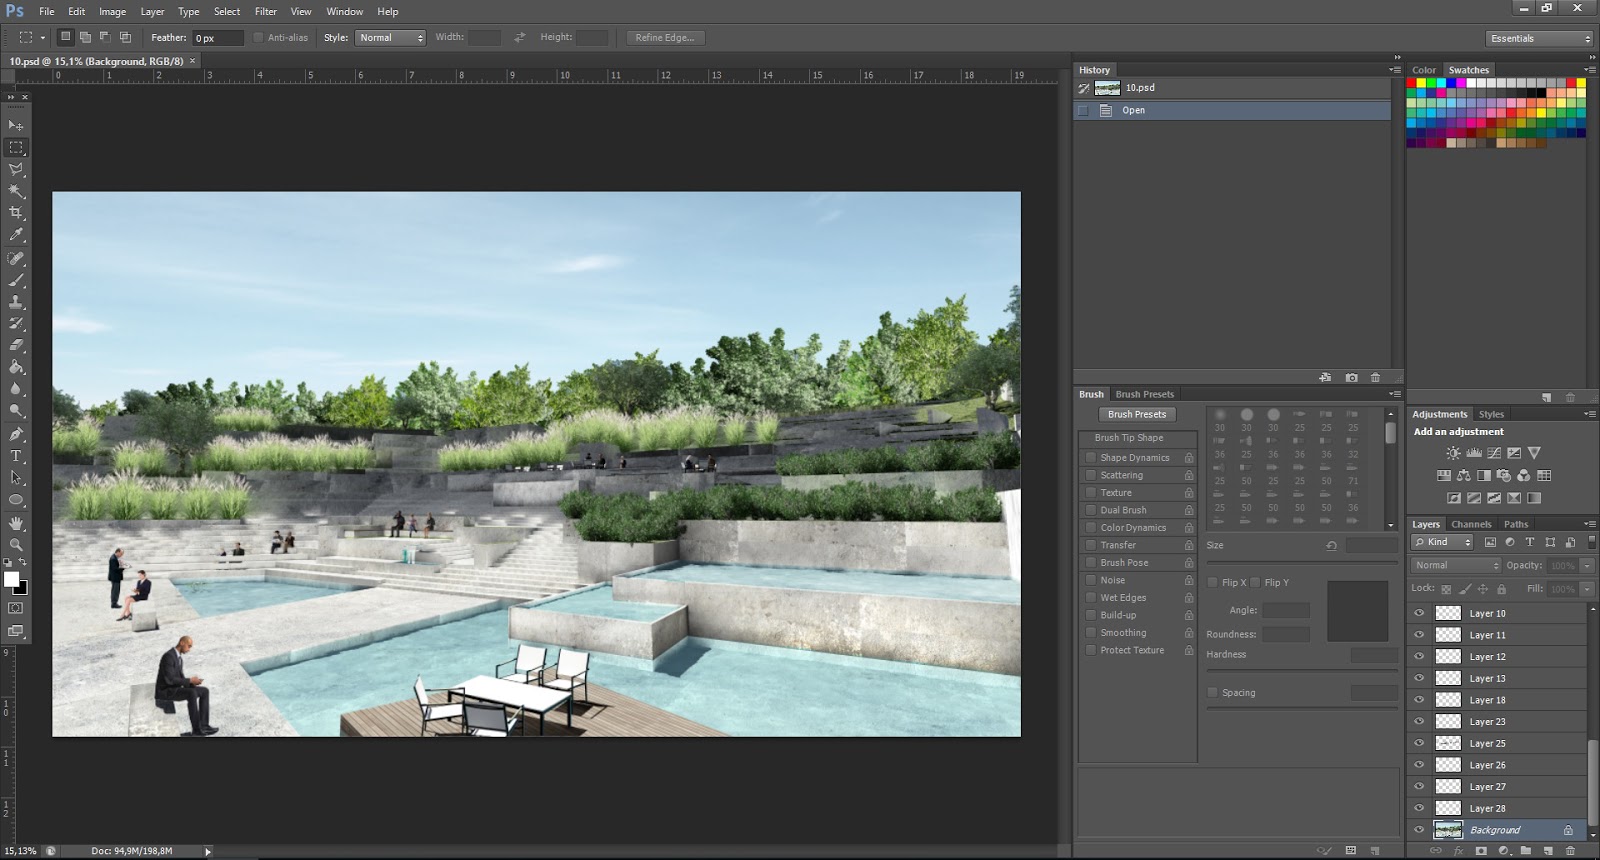Viewport: 1600px width, 860px height.
Task: Hide Layer 25 visibility eye
Action: pyautogui.click(x=1419, y=743)
